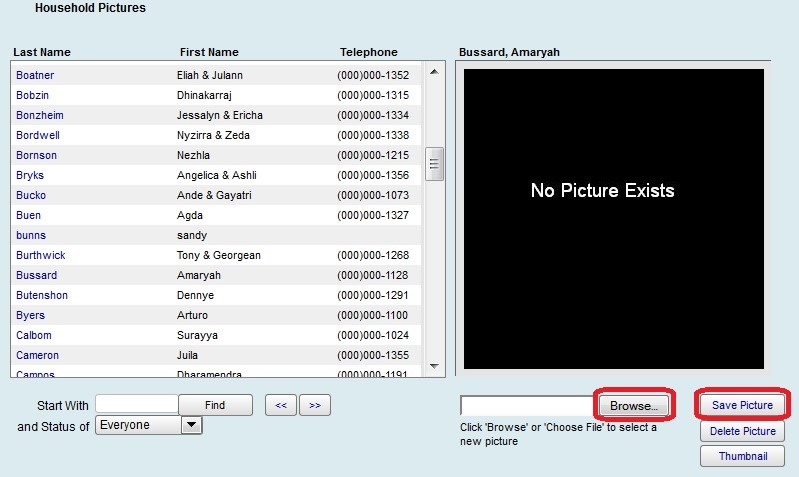Select the Butenshon household link
The height and width of the screenshot is (477, 799).
(42, 296)
